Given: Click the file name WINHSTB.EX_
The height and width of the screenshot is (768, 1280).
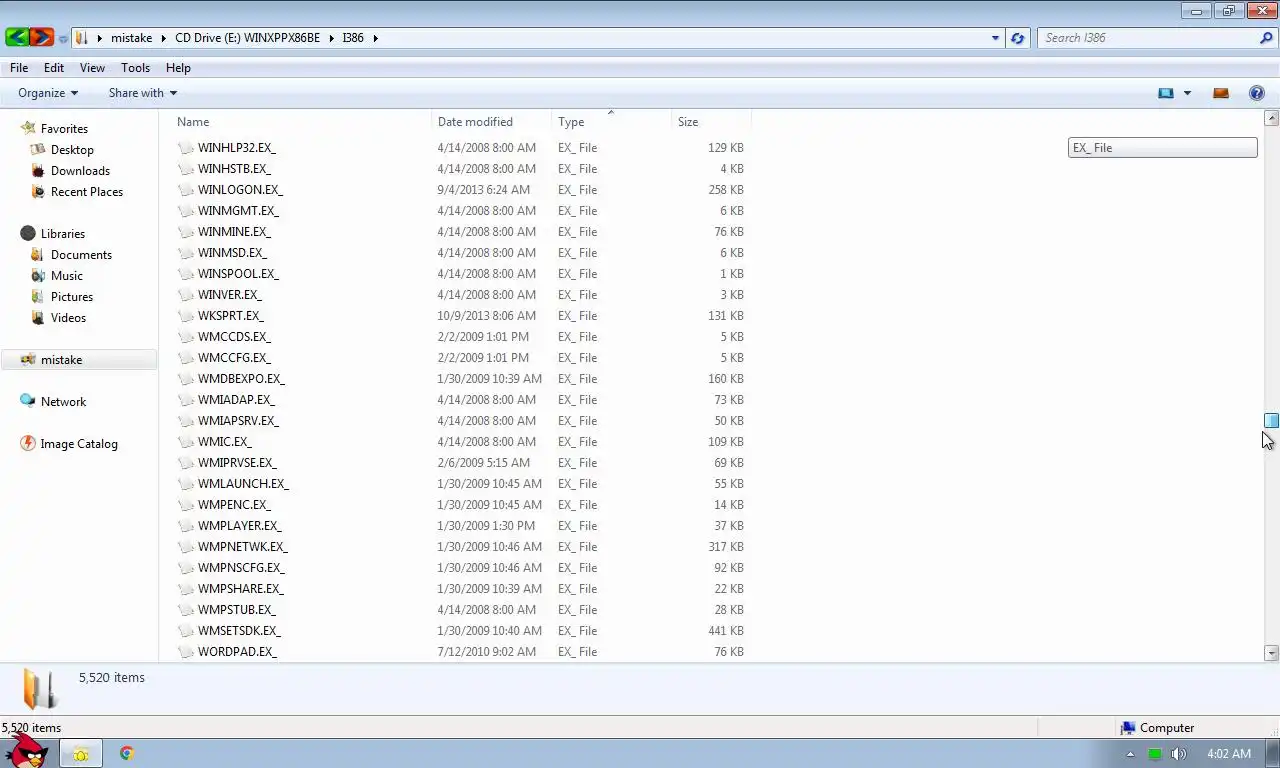Looking at the screenshot, I should click(234, 169).
